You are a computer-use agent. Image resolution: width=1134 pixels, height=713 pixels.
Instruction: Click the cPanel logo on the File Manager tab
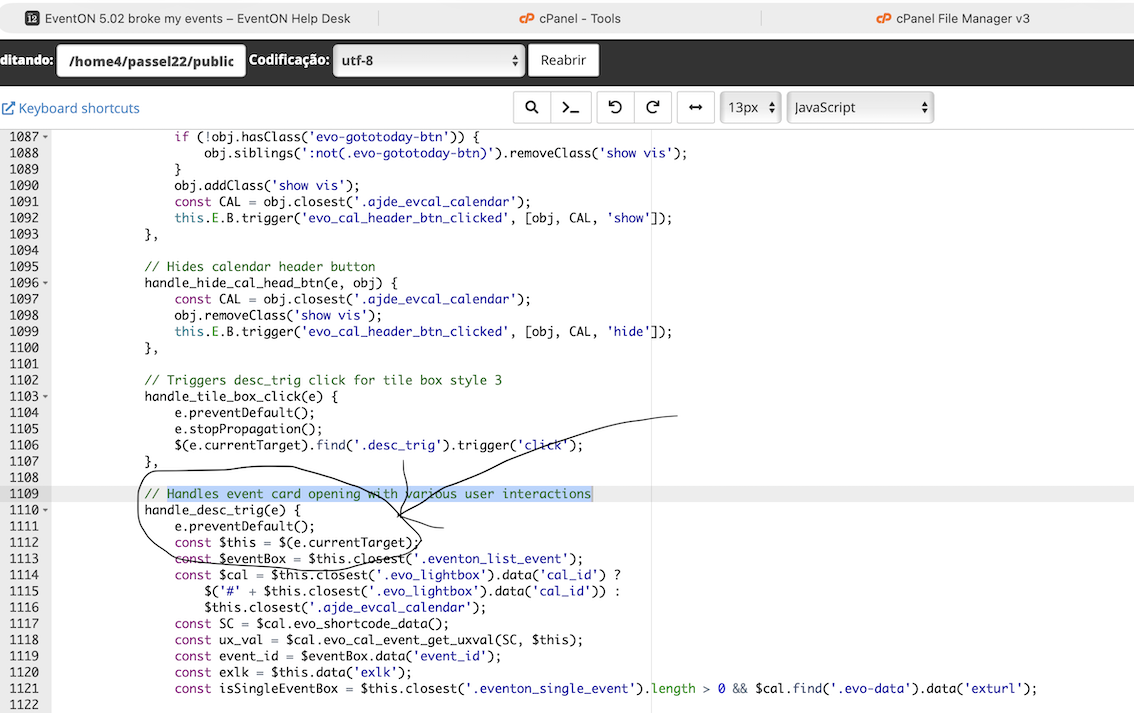[x=883, y=18]
